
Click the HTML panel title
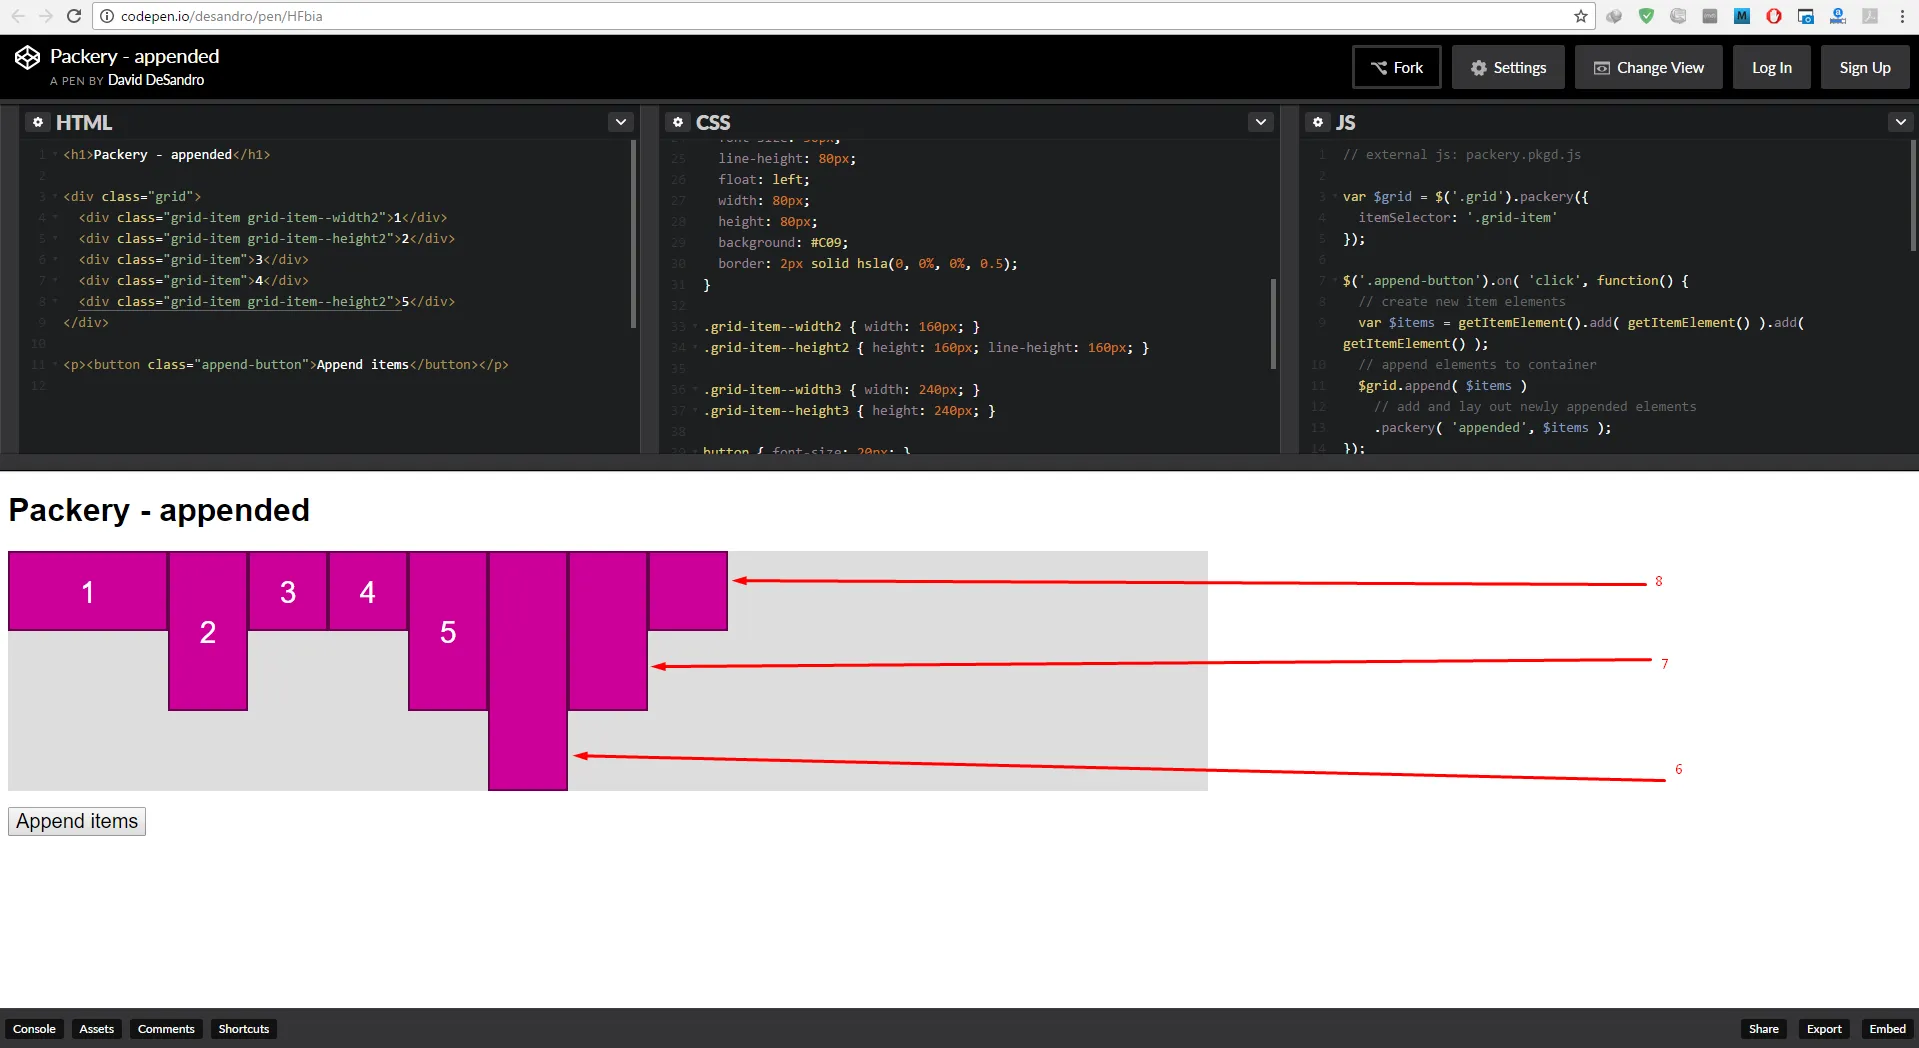pyautogui.click(x=84, y=122)
